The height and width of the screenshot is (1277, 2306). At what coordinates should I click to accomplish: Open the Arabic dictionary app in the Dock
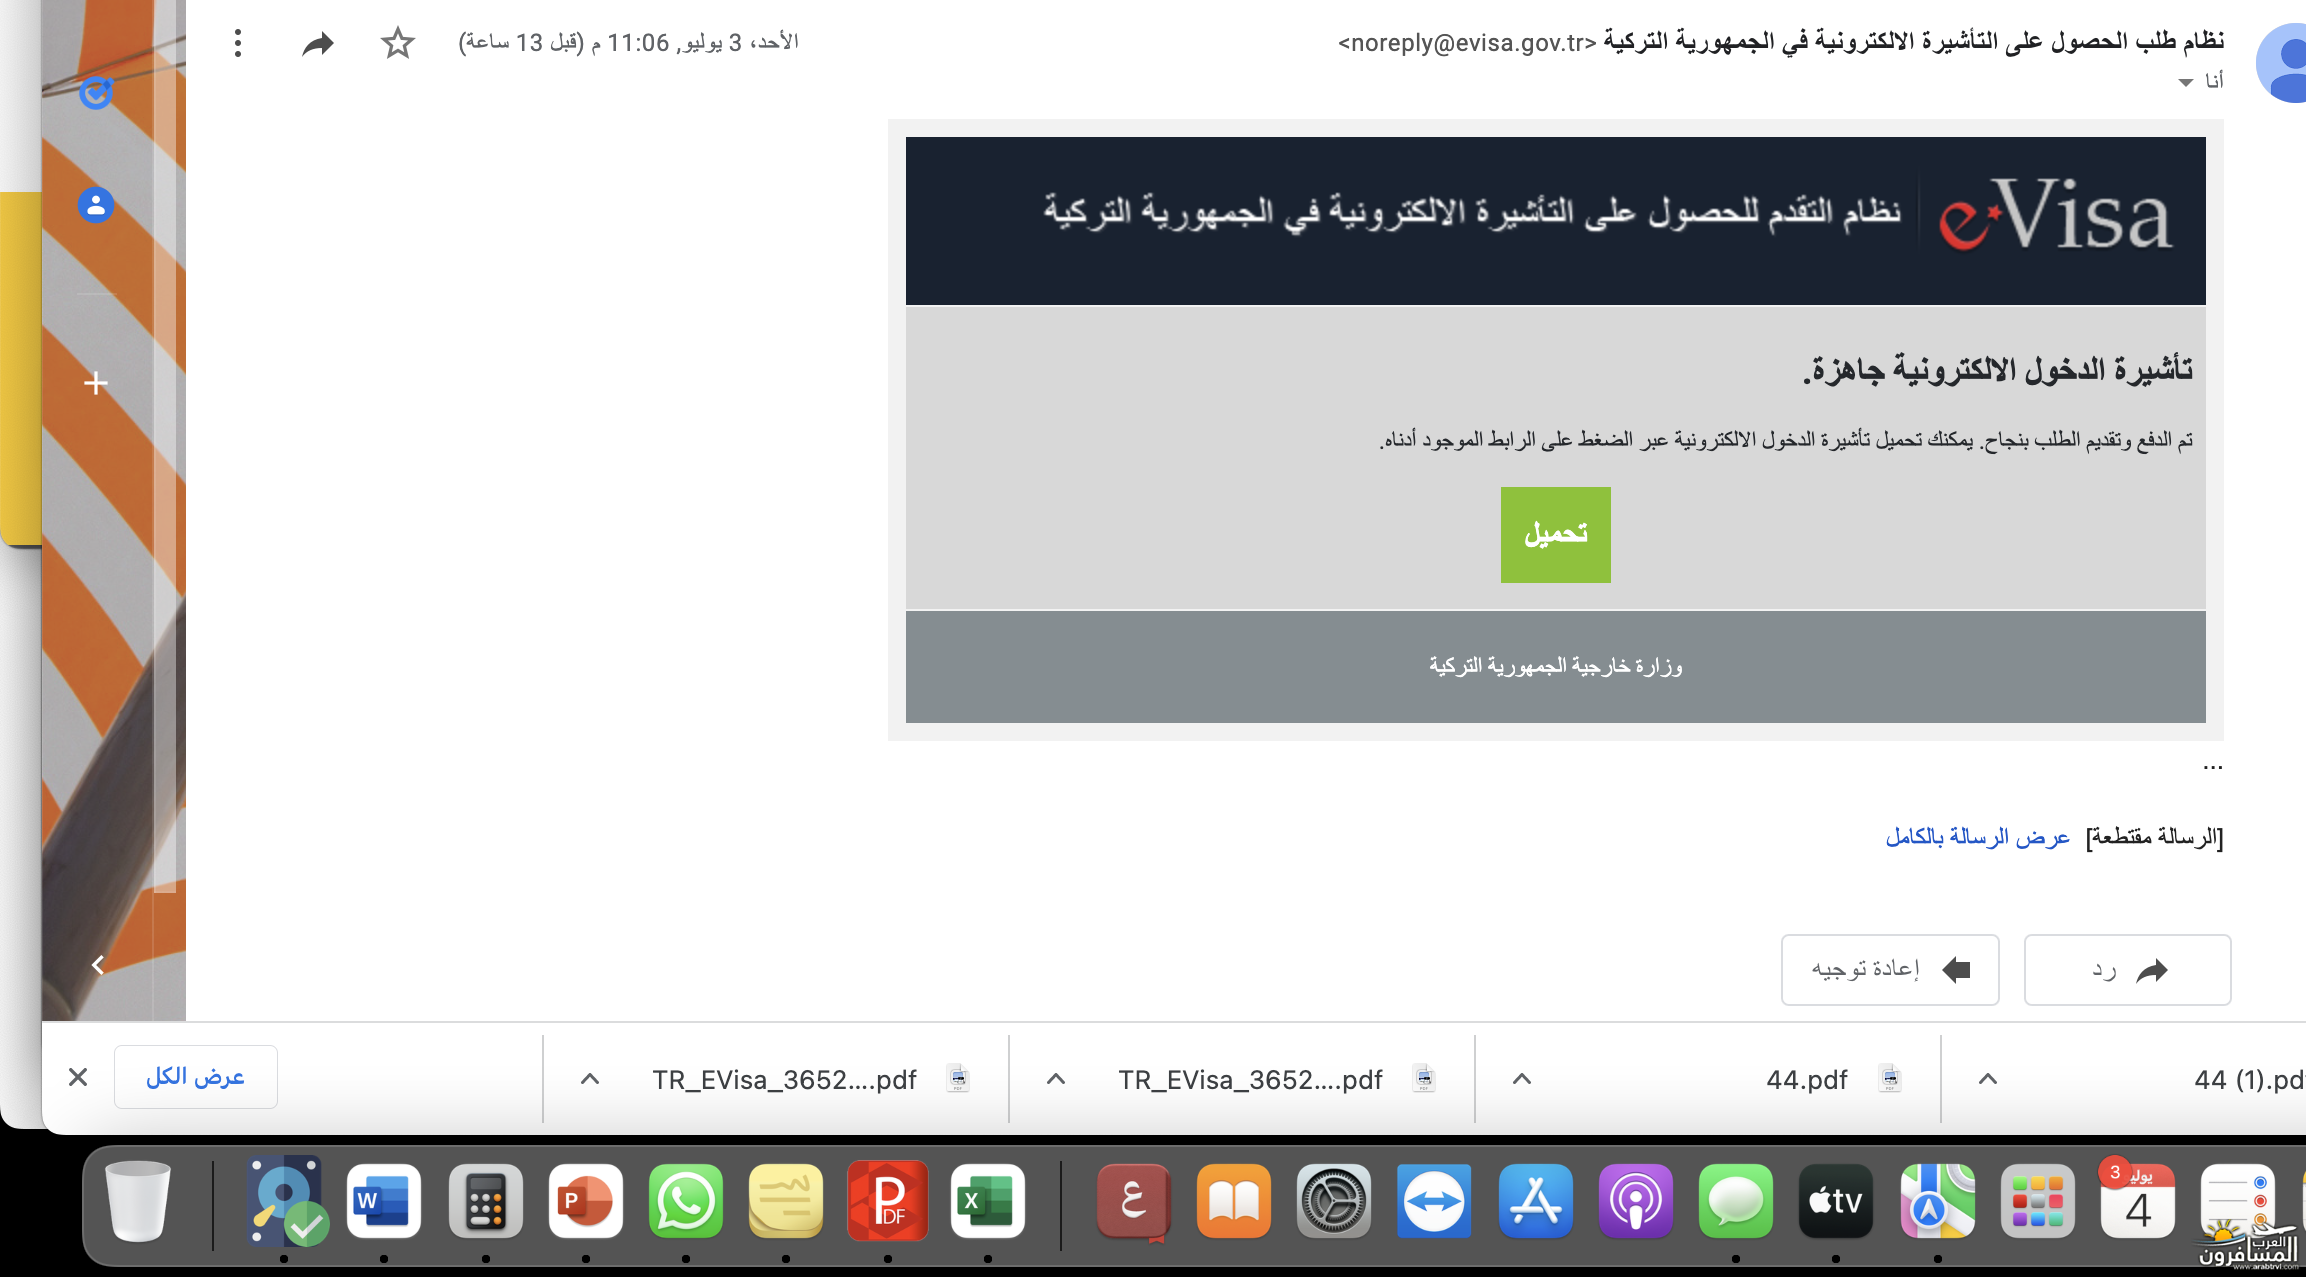[1134, 1201]
